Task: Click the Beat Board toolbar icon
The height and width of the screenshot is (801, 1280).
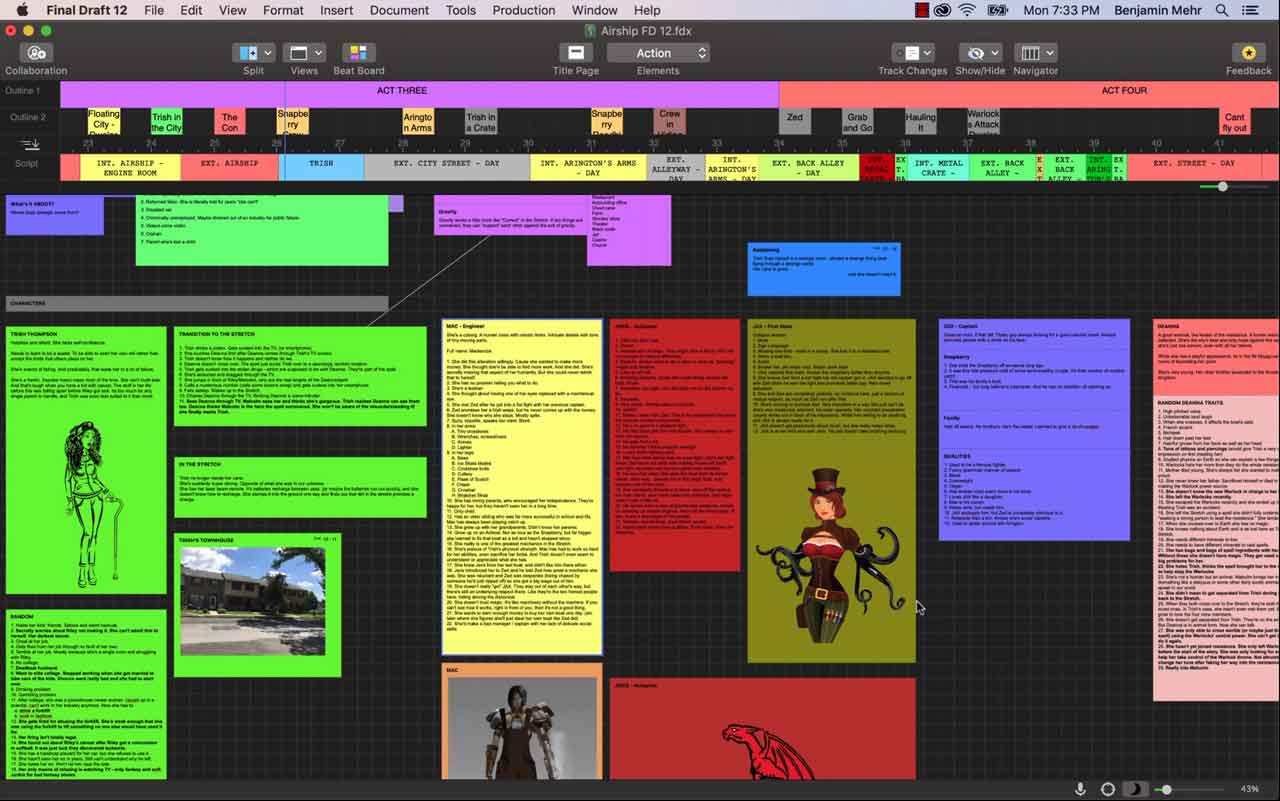Action: (x=359, y=53)
